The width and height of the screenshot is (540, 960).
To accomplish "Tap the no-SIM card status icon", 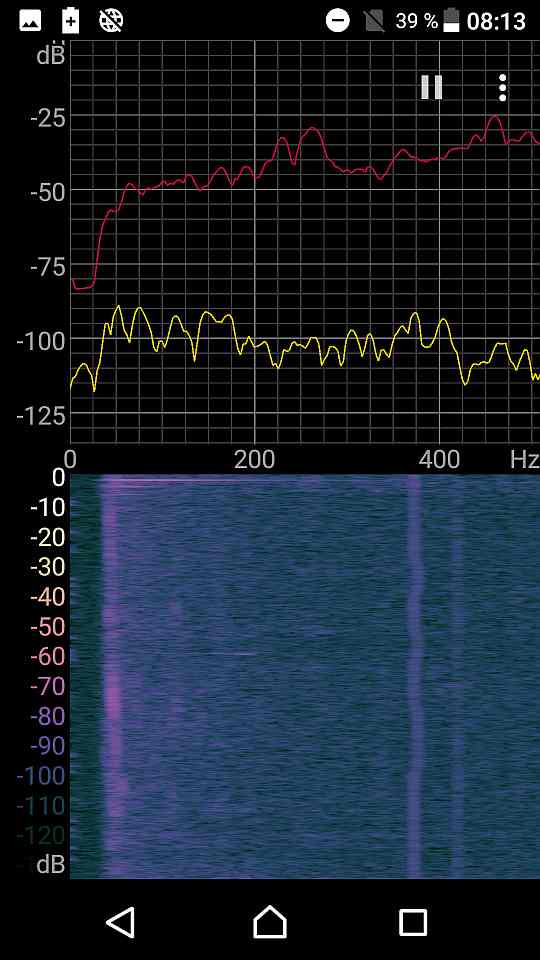I will [x=373, y=21].
